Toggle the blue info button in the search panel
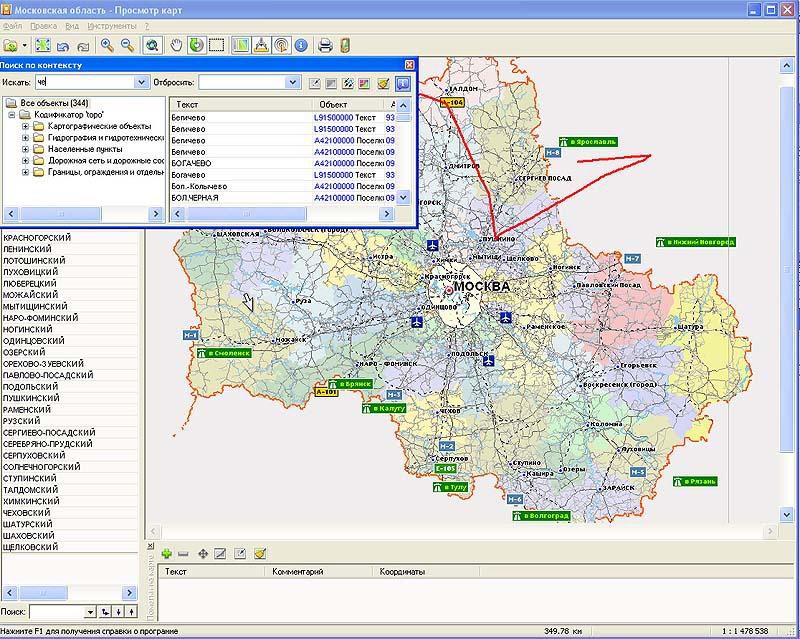This screenshot has height=639, width=800. tap(402, 83)
